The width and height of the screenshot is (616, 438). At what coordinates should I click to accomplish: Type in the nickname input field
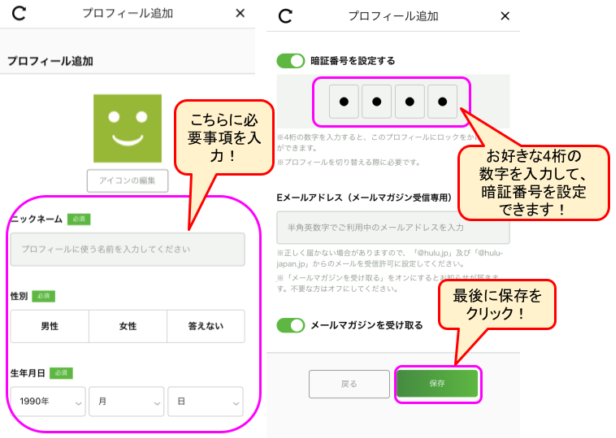tap(127, 249)
